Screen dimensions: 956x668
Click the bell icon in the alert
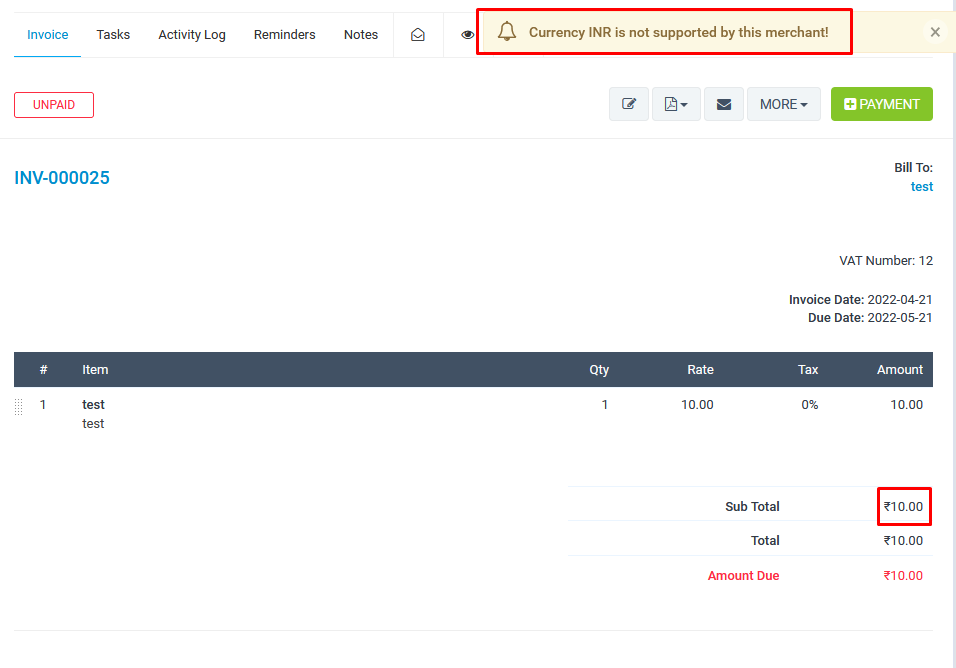507,32
